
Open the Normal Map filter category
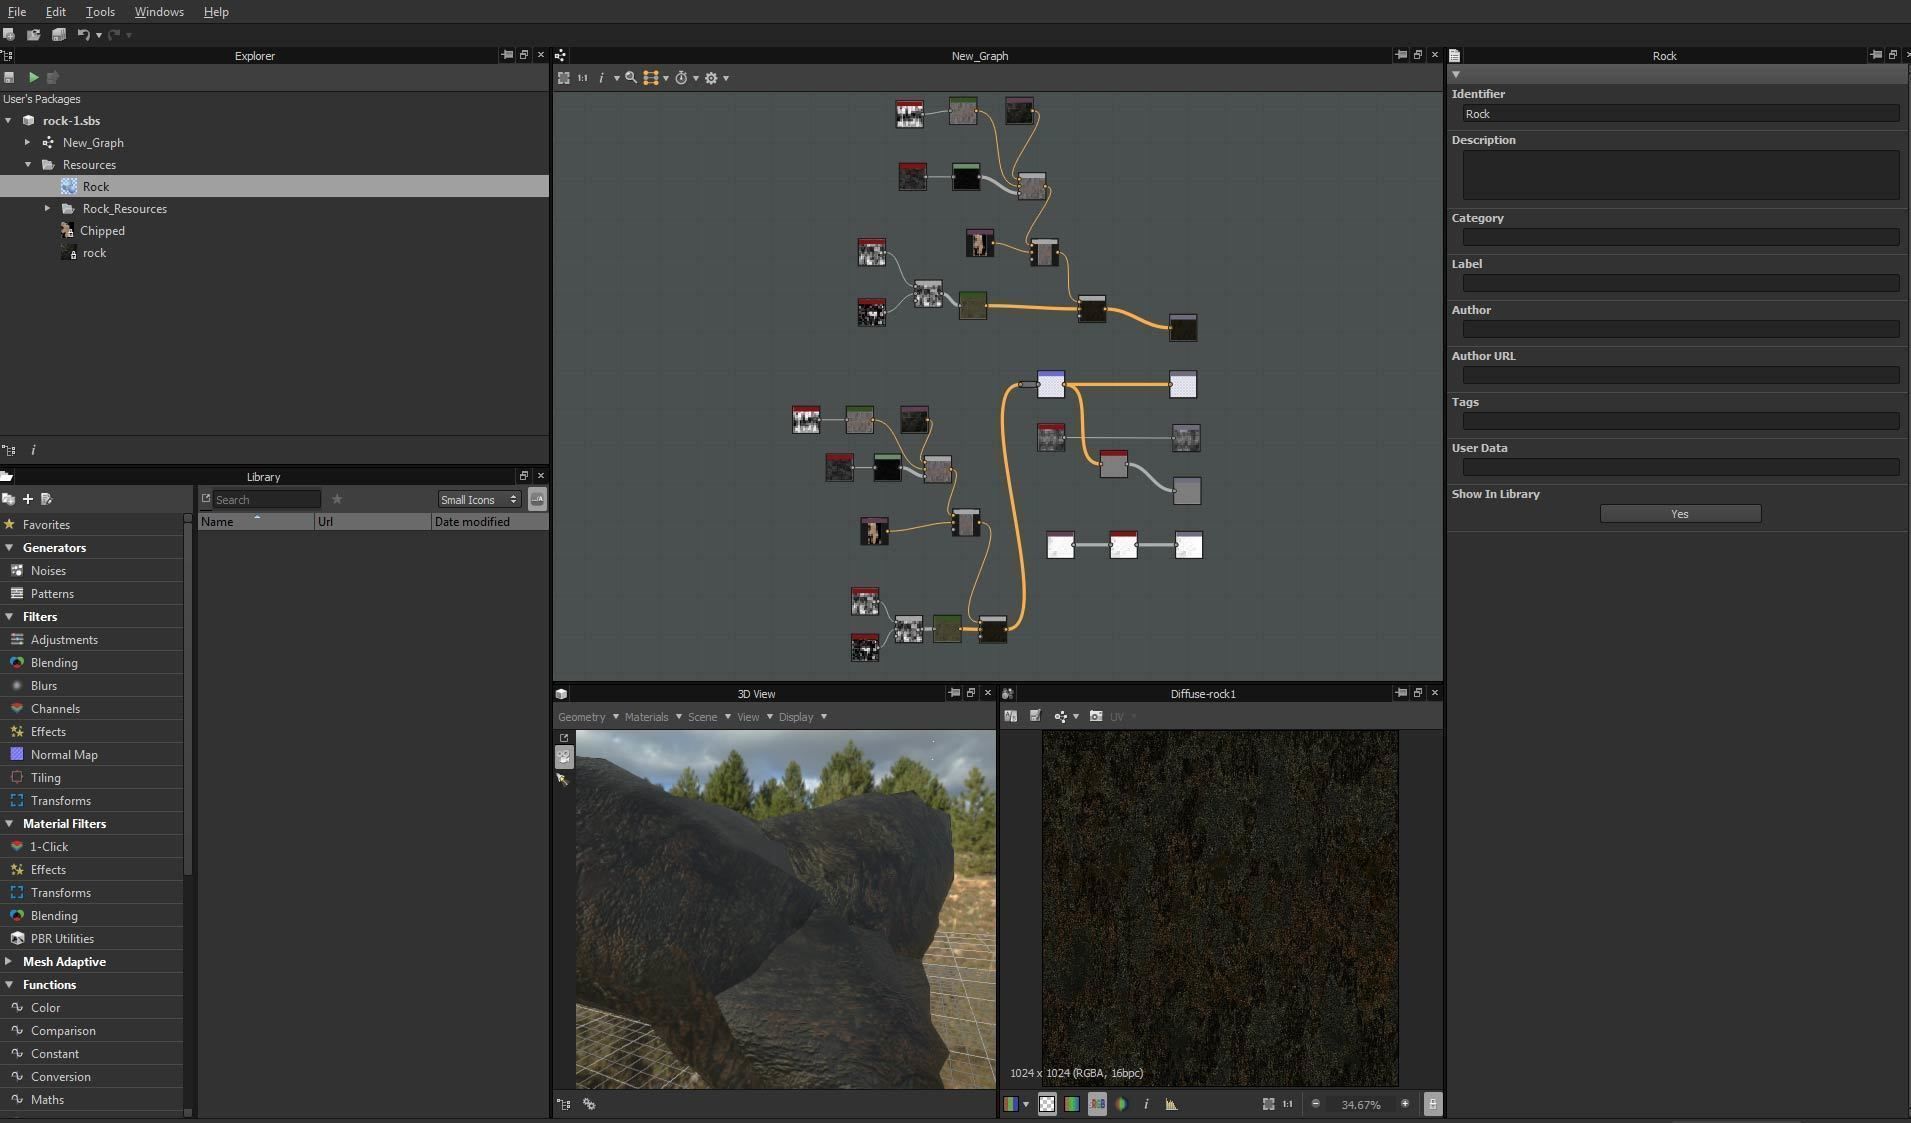[x=64, y=755]
